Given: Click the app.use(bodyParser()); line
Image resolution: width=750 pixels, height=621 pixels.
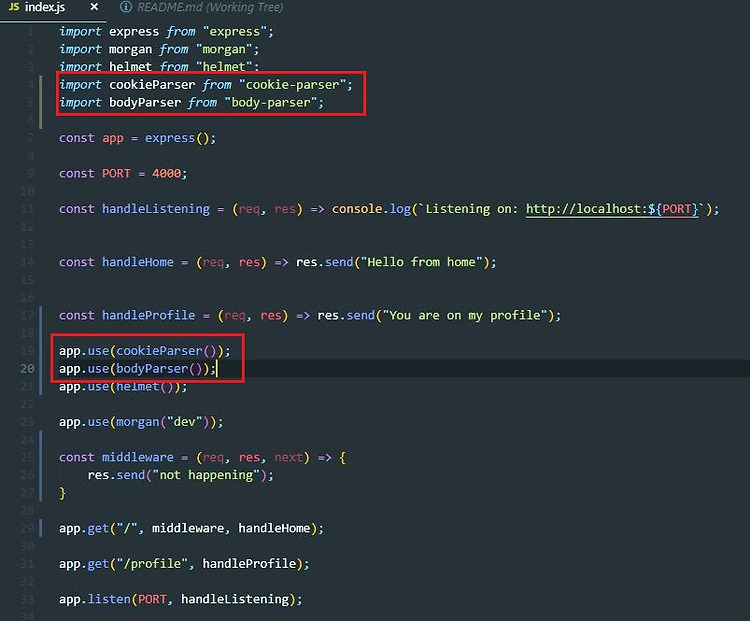Looking at the screenshot, I should coord(138,368).
